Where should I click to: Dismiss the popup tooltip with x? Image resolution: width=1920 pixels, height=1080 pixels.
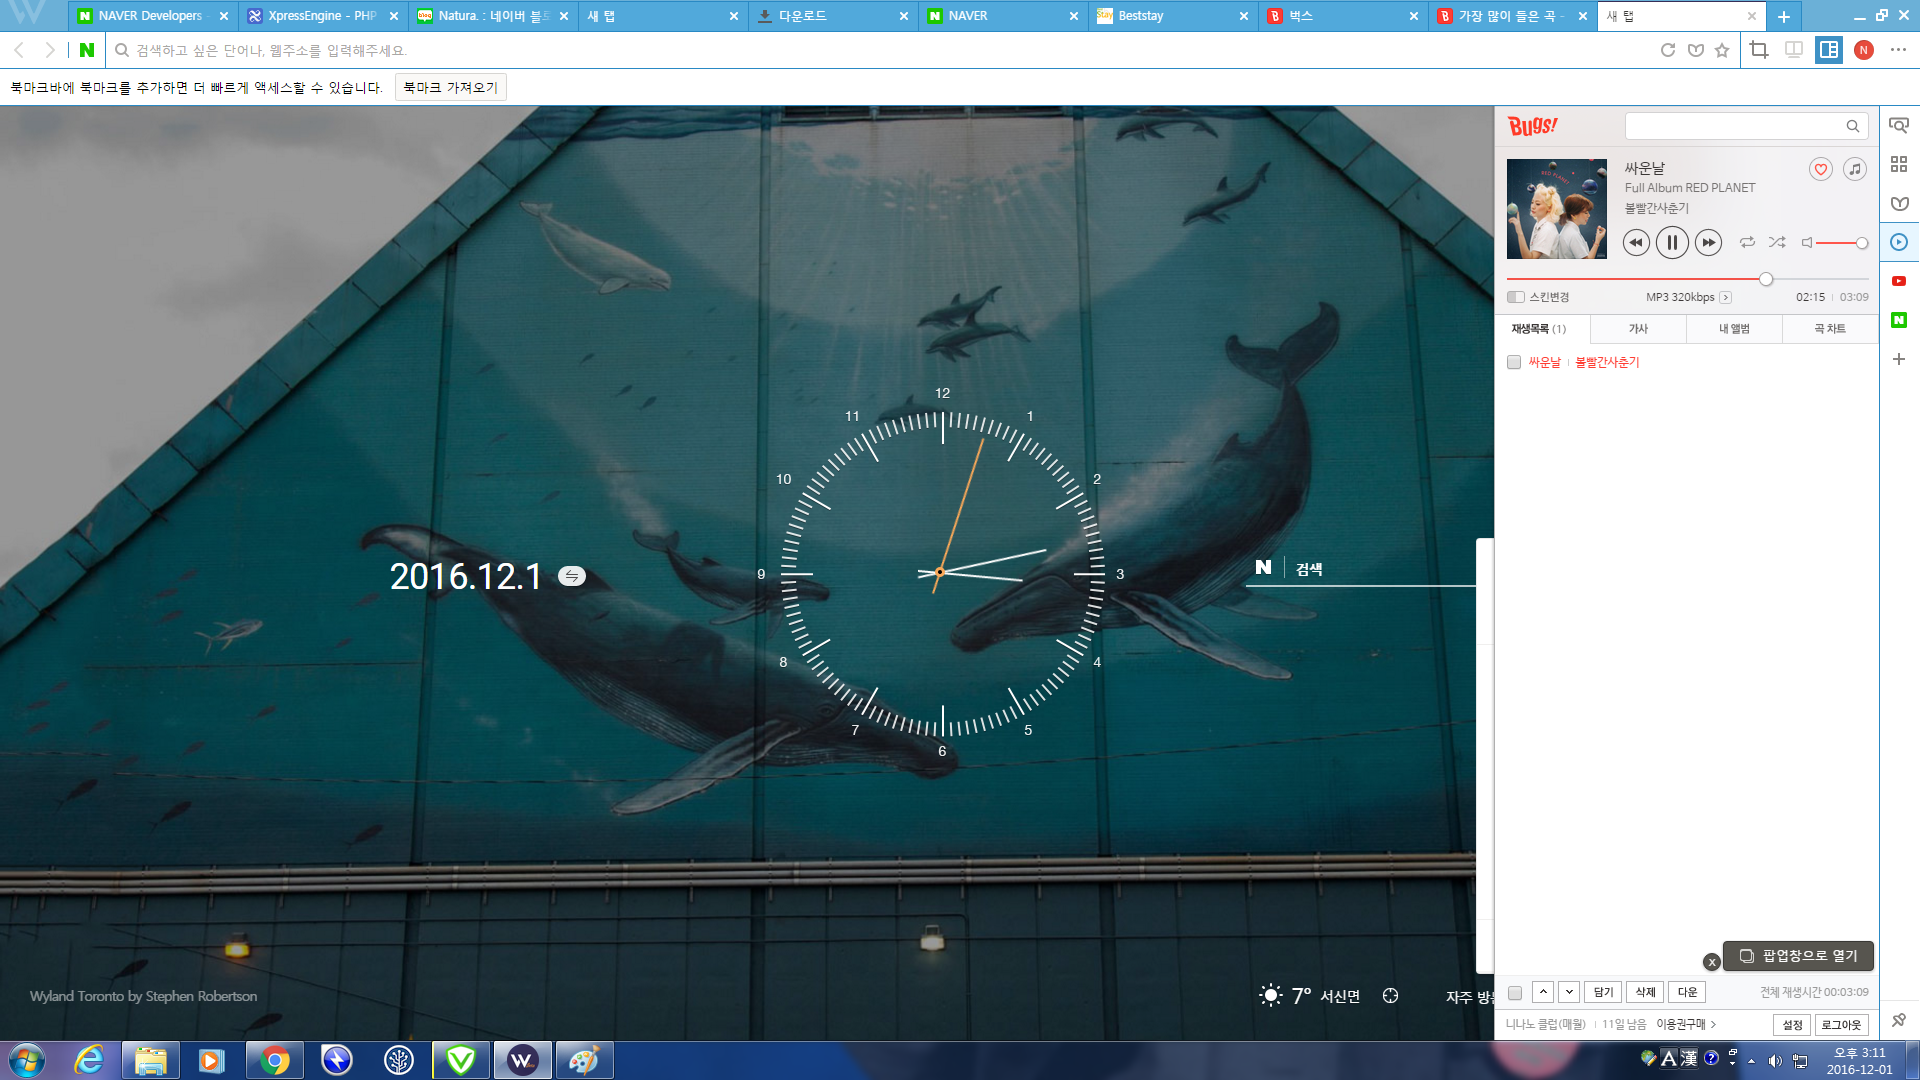point(1711,962)
